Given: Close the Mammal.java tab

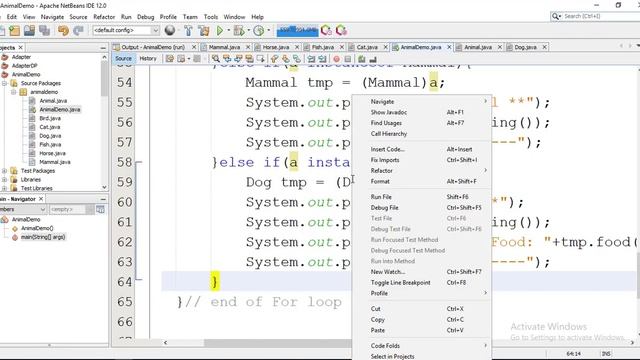Looking at the screenshot, I should point(248,47).
